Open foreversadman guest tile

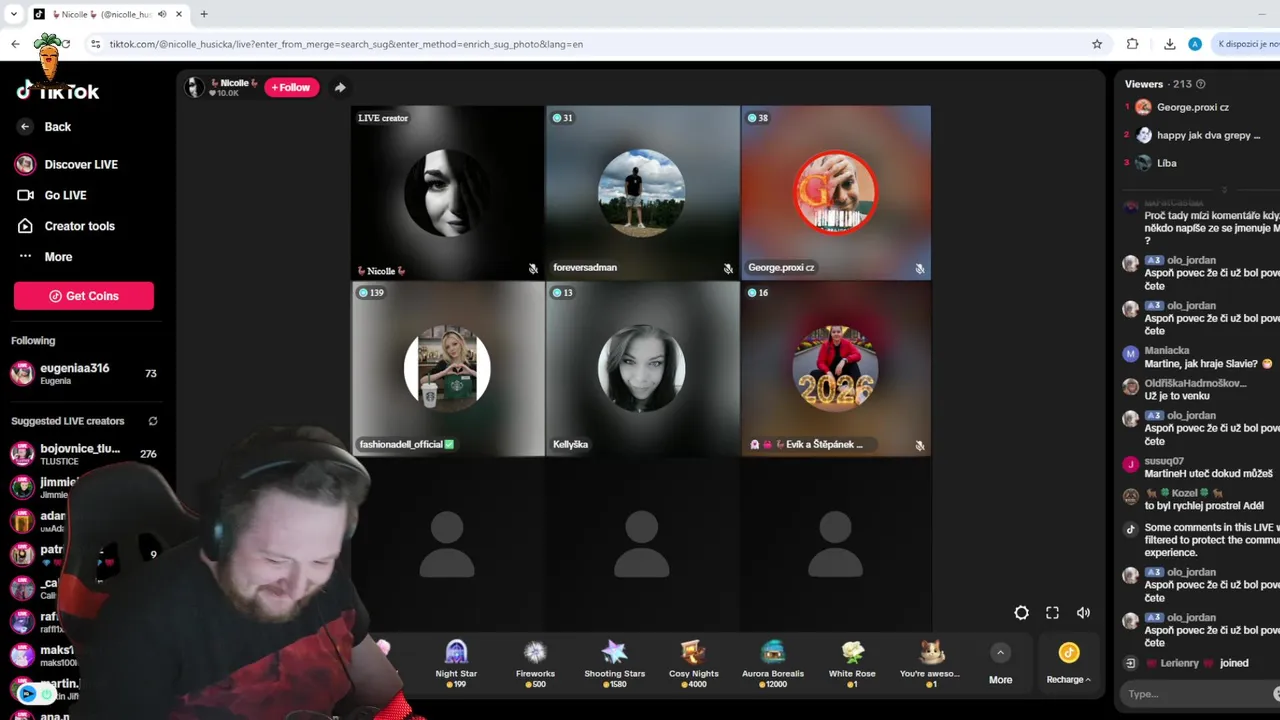642,193
